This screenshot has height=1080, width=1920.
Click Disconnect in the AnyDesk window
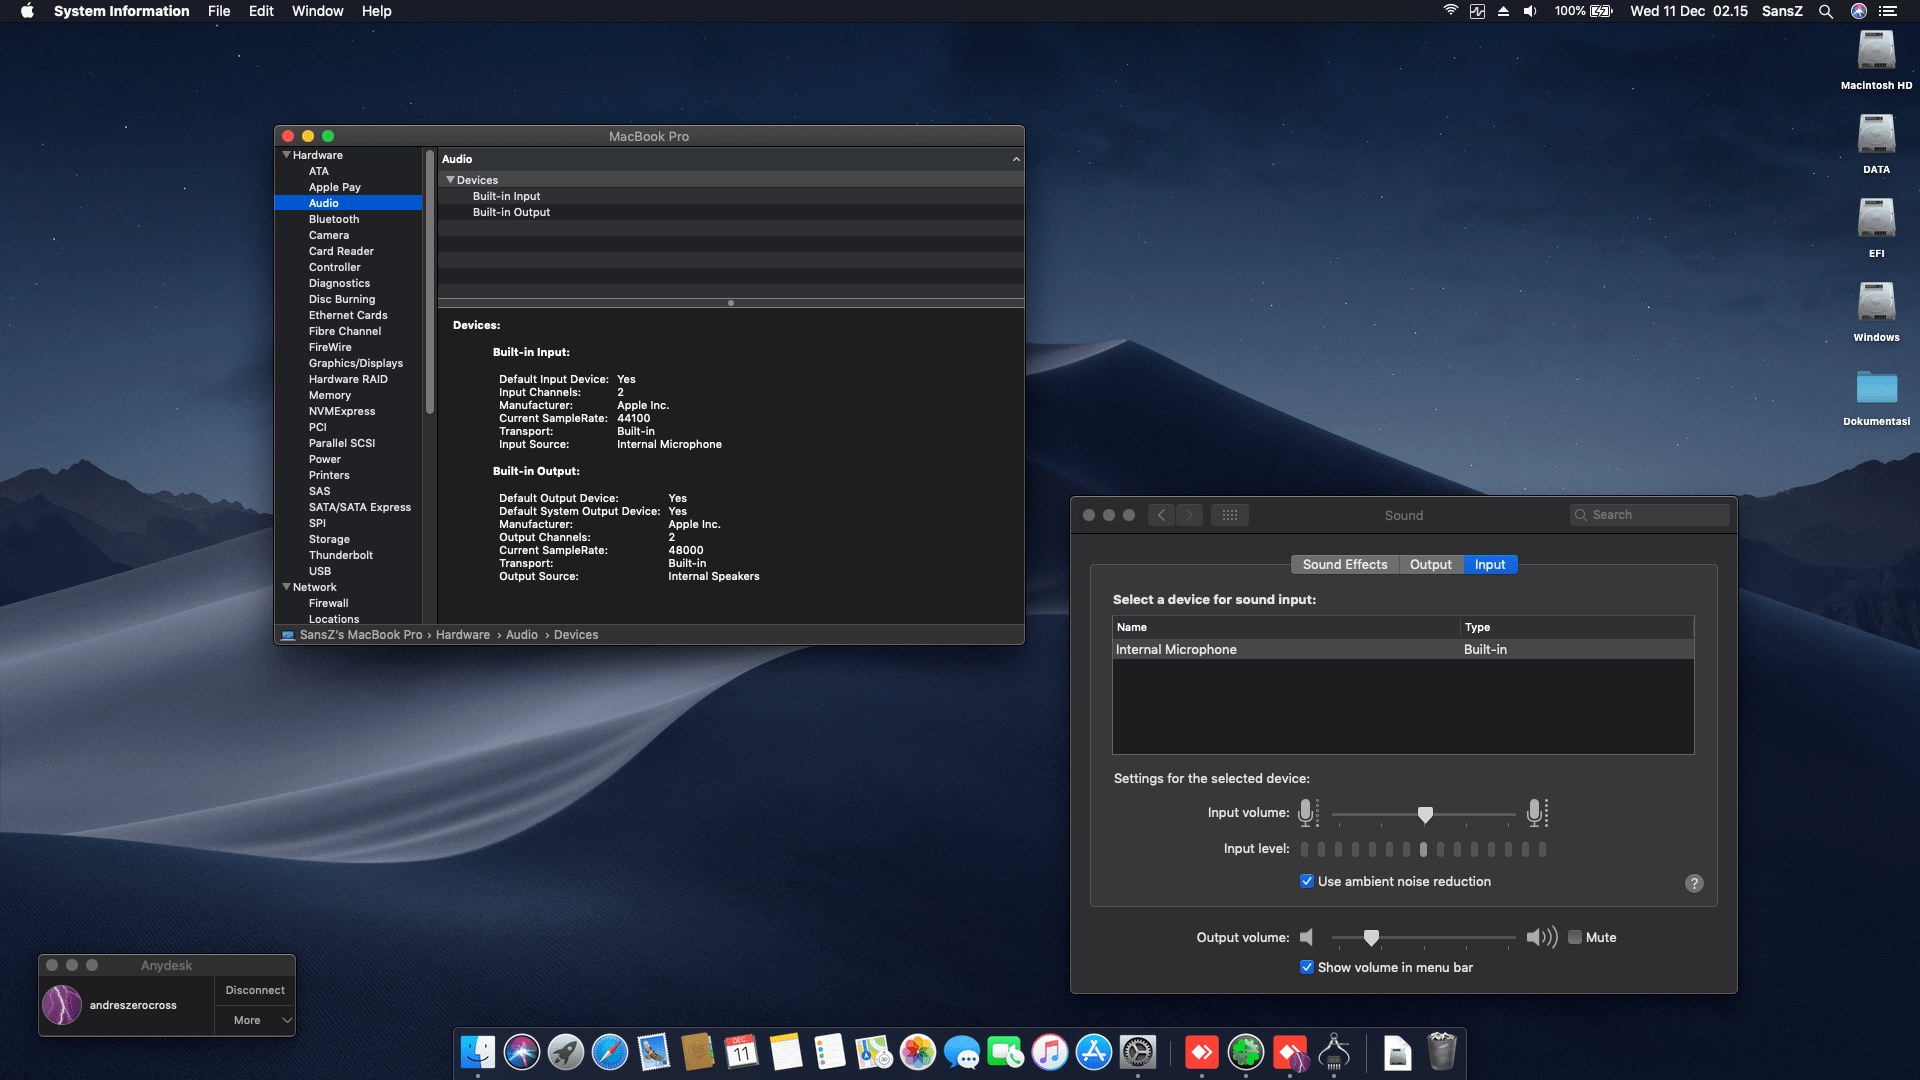pos(254,989)
